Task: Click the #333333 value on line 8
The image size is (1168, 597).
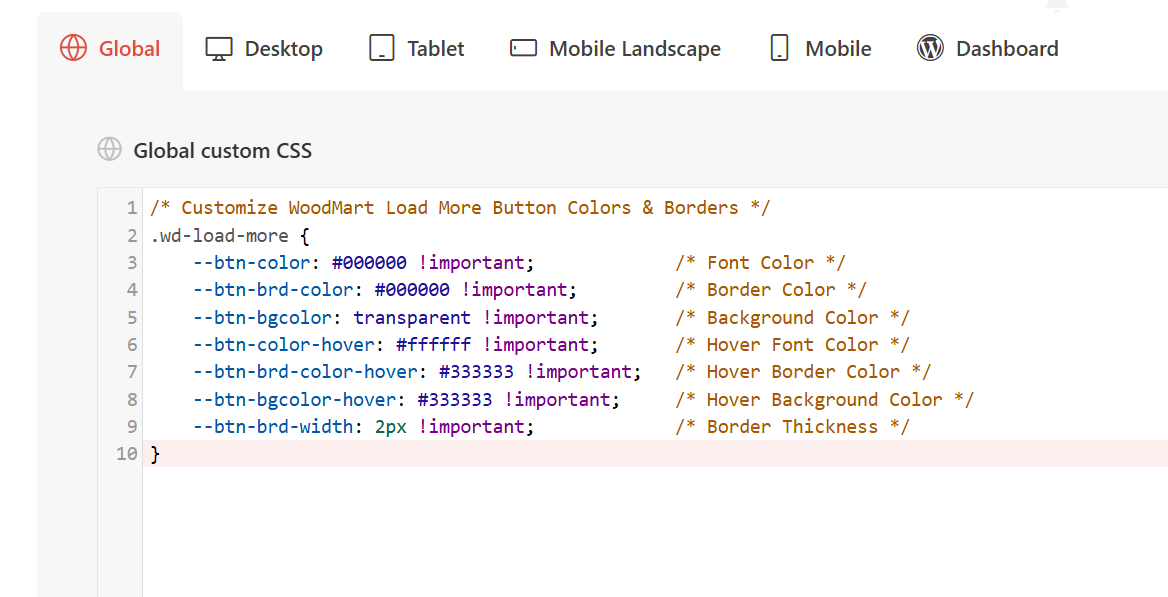Action: click(455, 399)
